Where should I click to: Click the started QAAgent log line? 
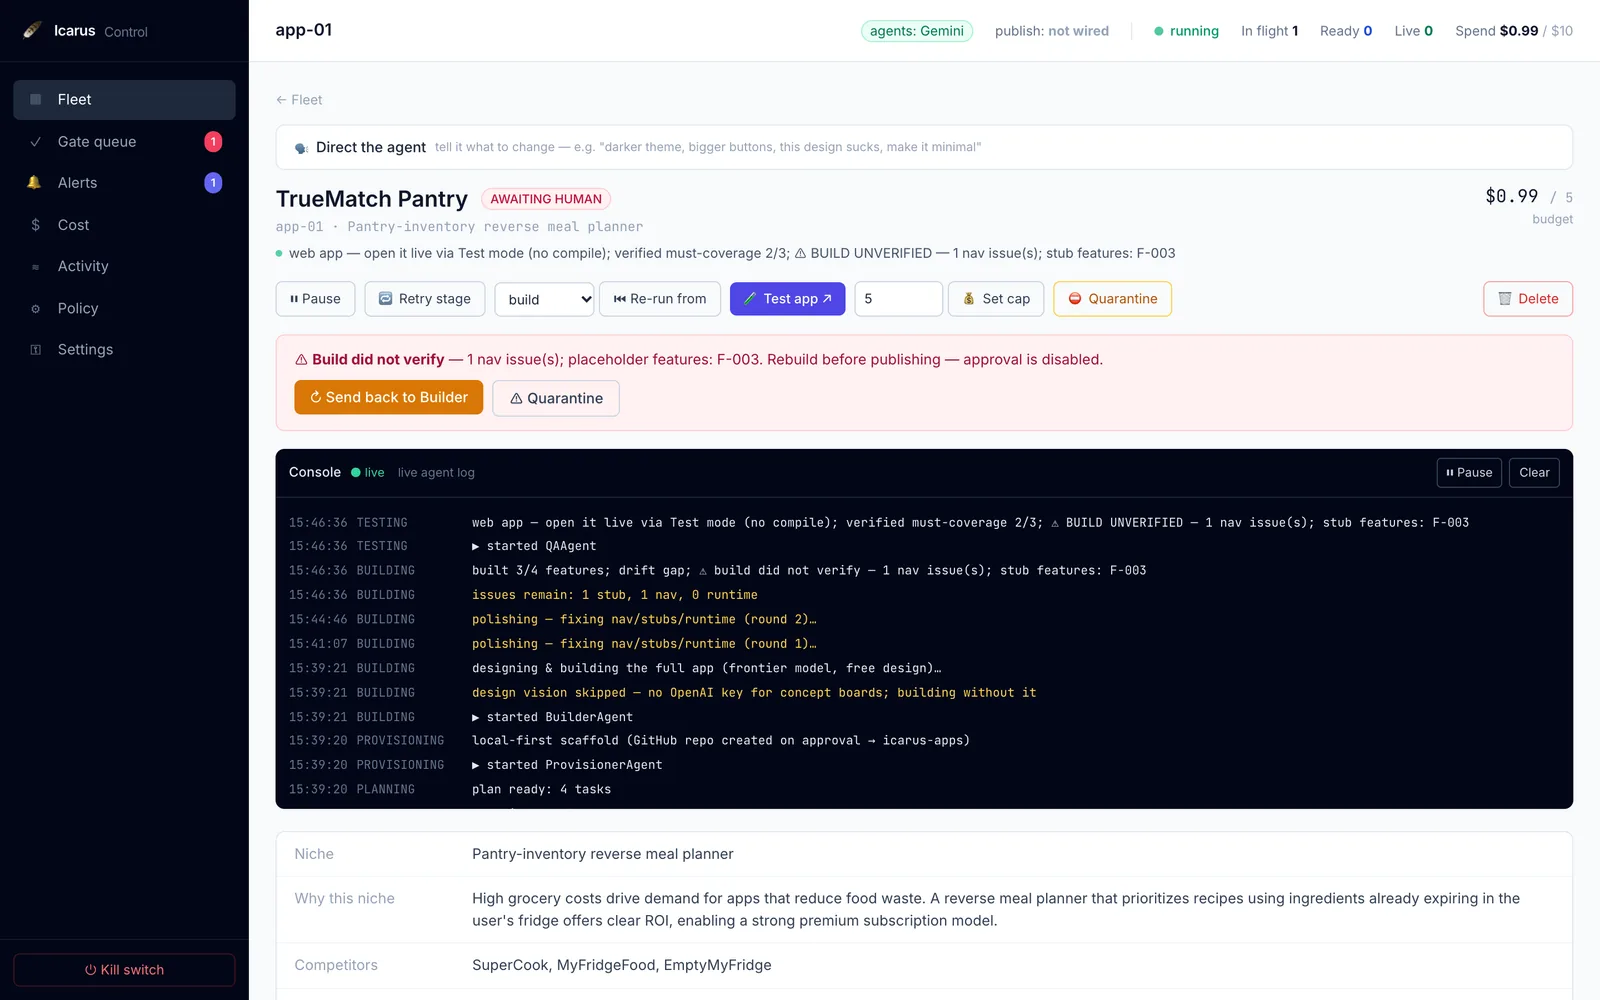pos(534,546)
